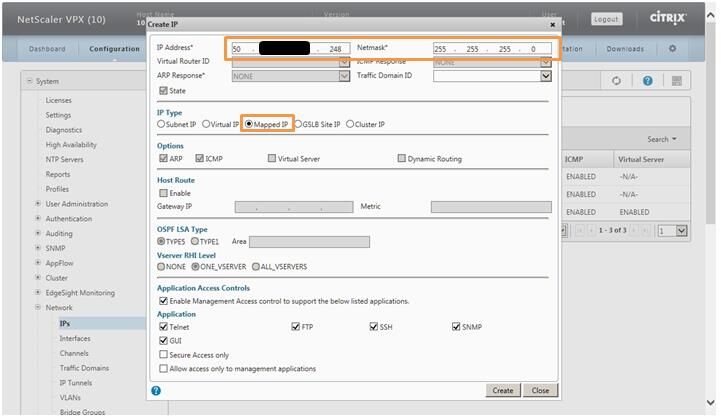Click the Logout button

pos(606,19)
